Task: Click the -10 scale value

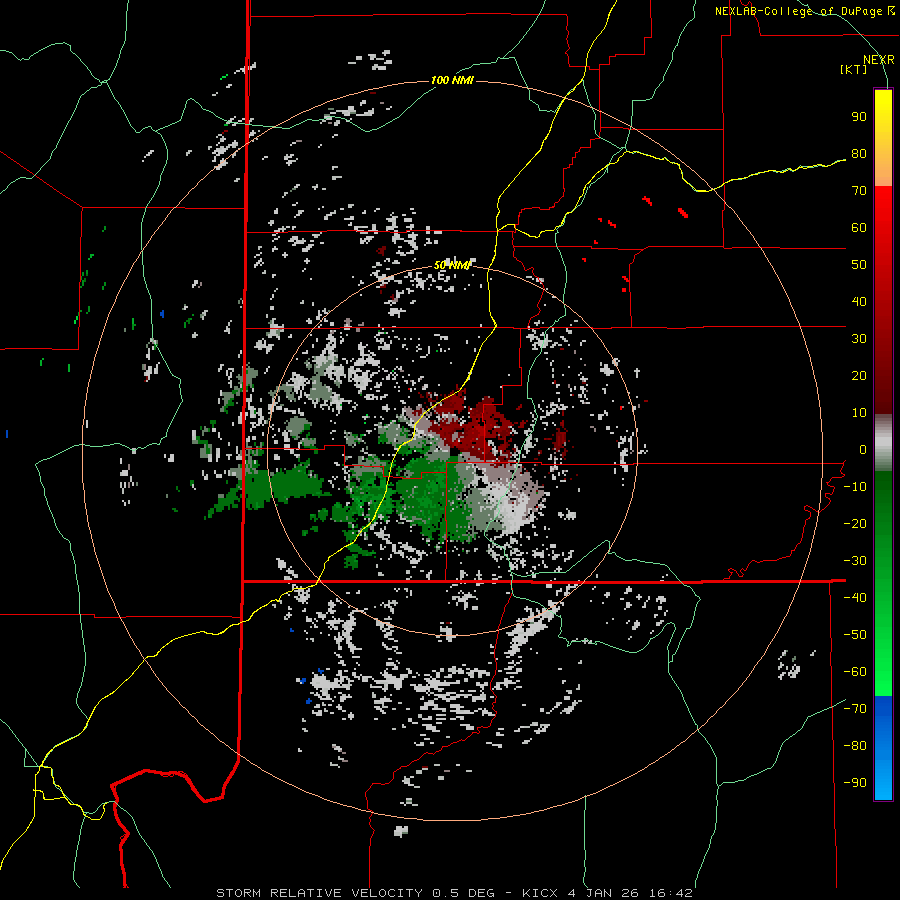Action: (855, 487)
